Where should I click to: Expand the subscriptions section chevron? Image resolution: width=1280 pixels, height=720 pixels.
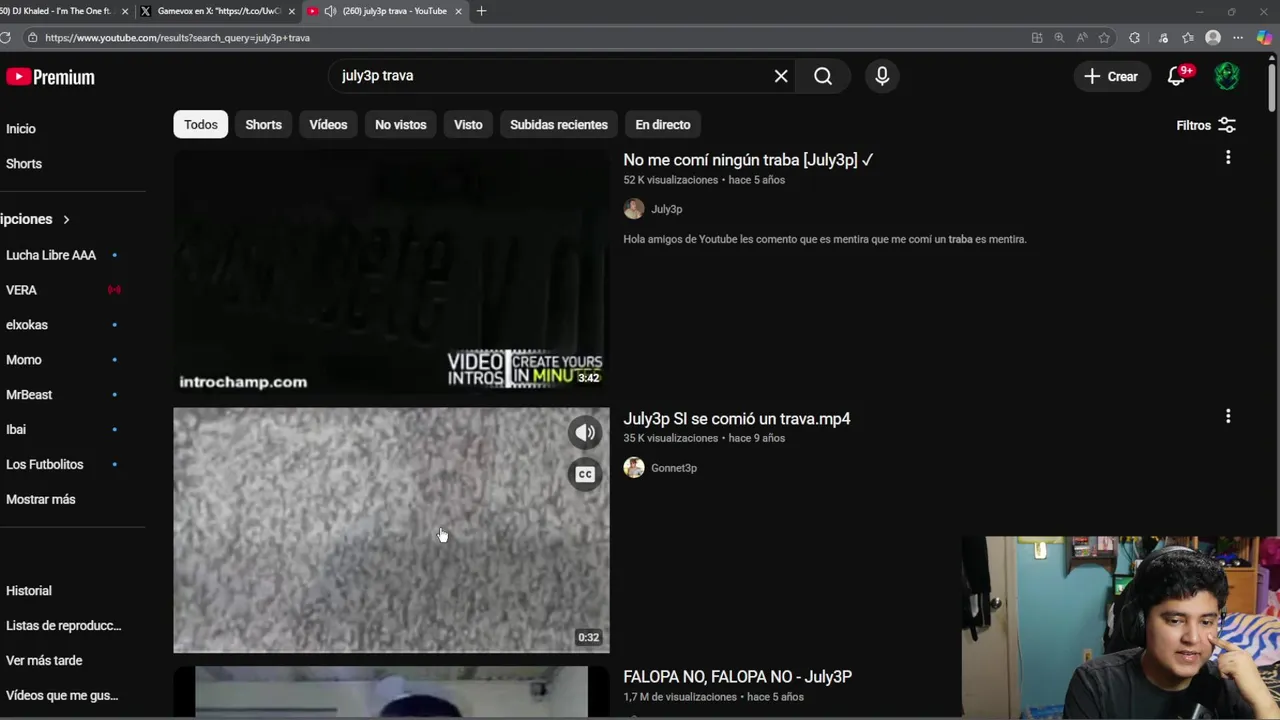pyautogui.click(x=66, y=219)
